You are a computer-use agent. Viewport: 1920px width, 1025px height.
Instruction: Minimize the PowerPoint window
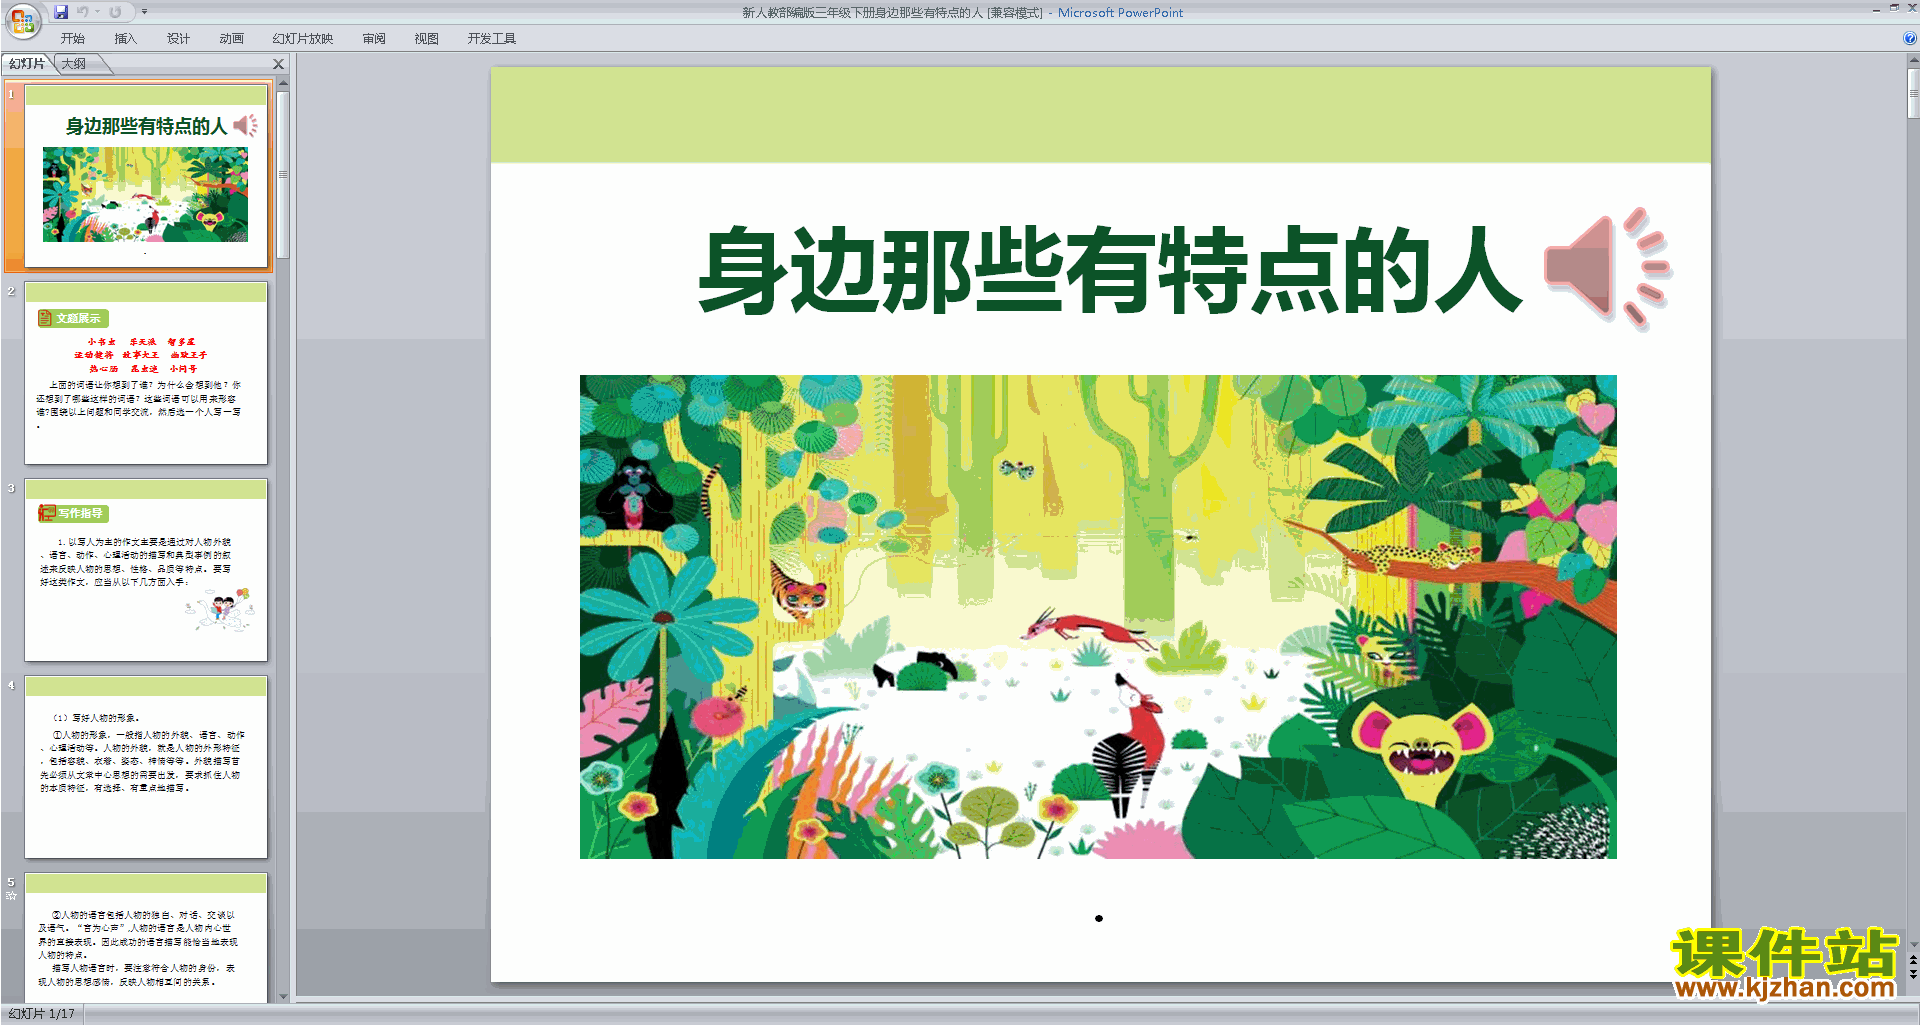pyautogui.click(x=1876, y=9)
